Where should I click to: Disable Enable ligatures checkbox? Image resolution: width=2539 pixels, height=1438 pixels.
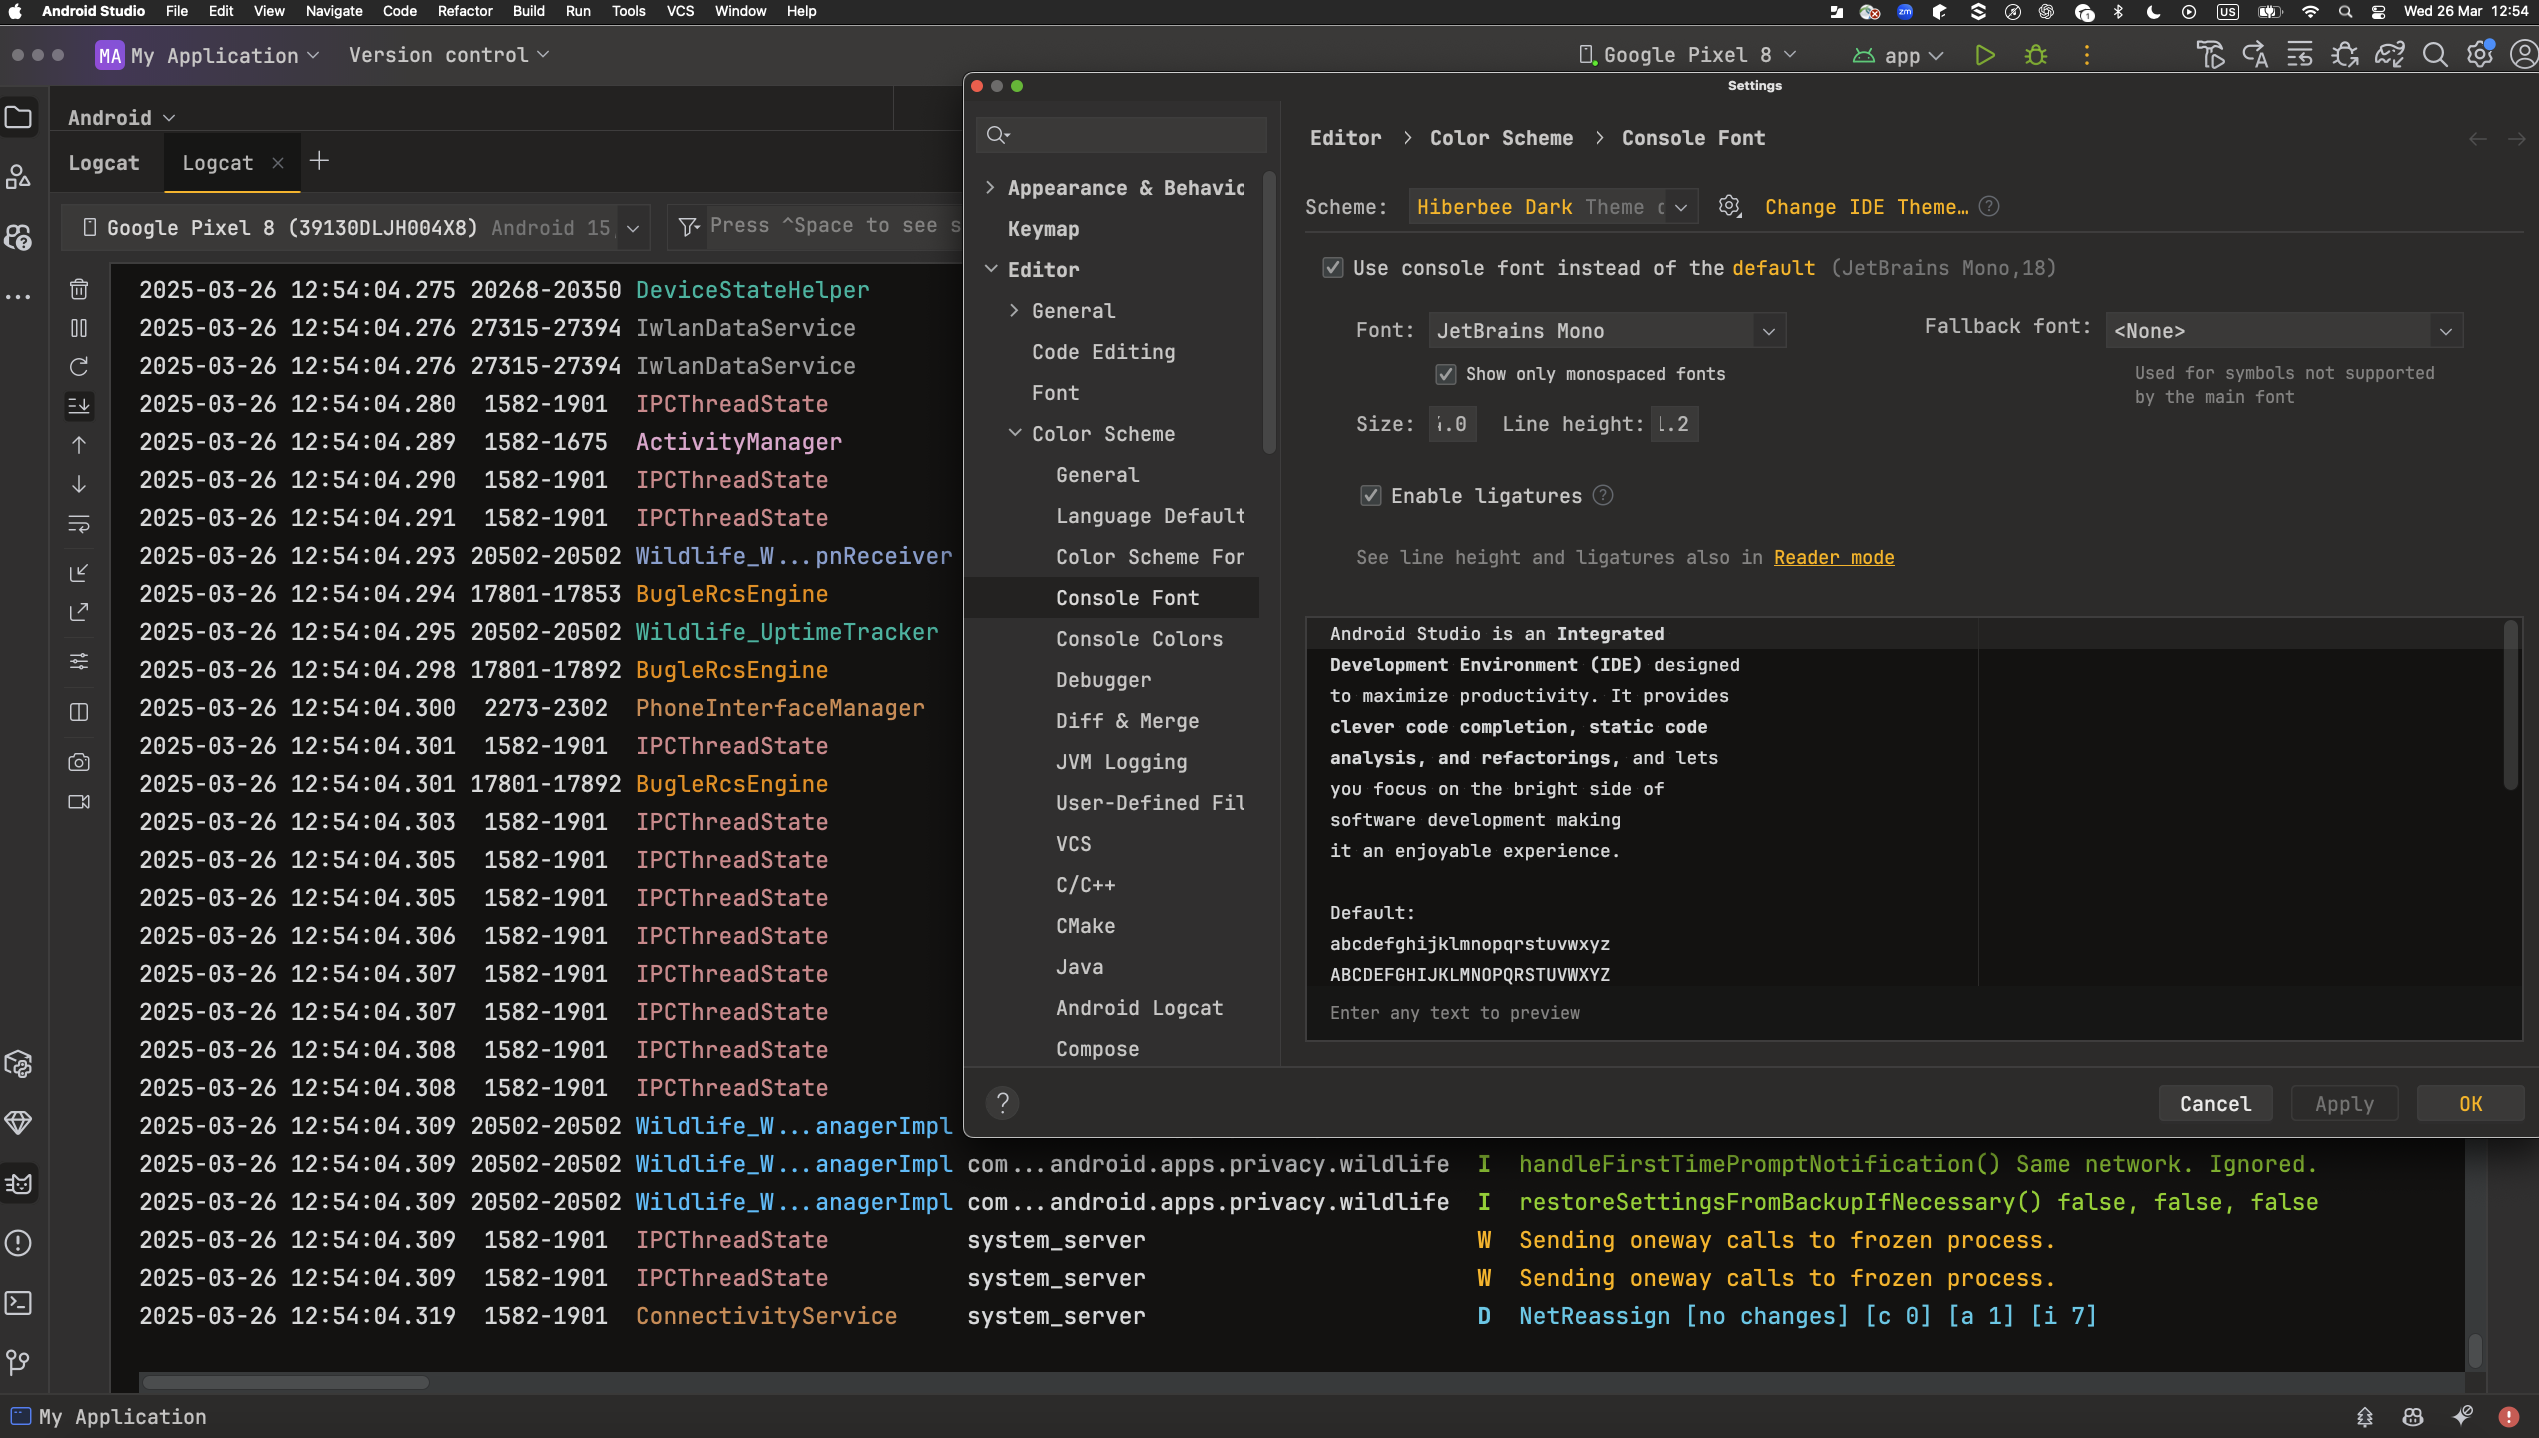1370,496
